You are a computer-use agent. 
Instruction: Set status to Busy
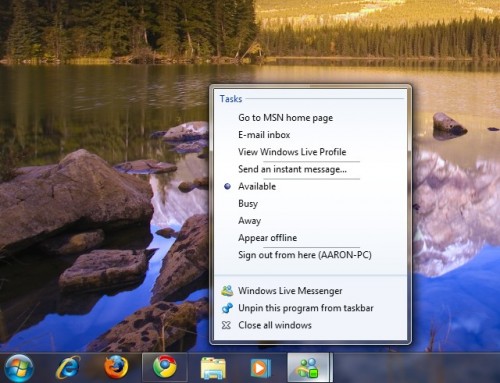point(248,204)
